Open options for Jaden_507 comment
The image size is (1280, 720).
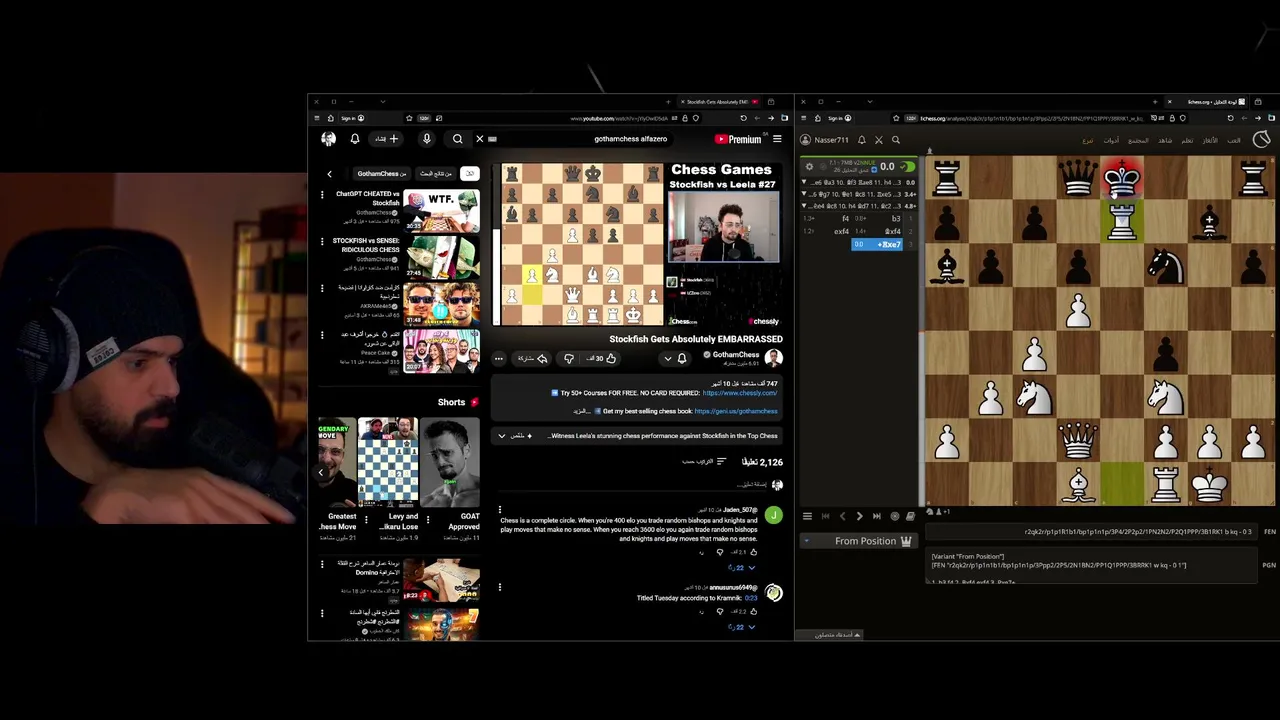pyautogui.click(x=500, y=510)
